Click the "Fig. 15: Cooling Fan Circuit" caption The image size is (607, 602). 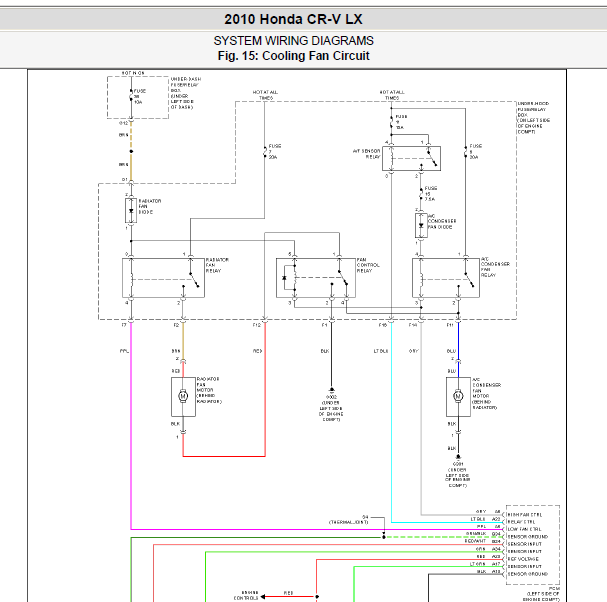click(293, 56)
